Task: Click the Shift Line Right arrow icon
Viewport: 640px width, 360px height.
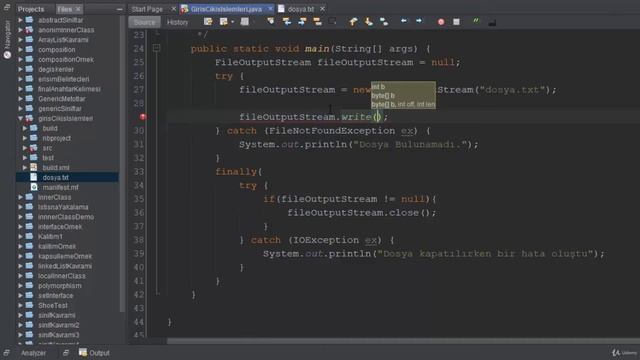Action: (x=419, y=21)
